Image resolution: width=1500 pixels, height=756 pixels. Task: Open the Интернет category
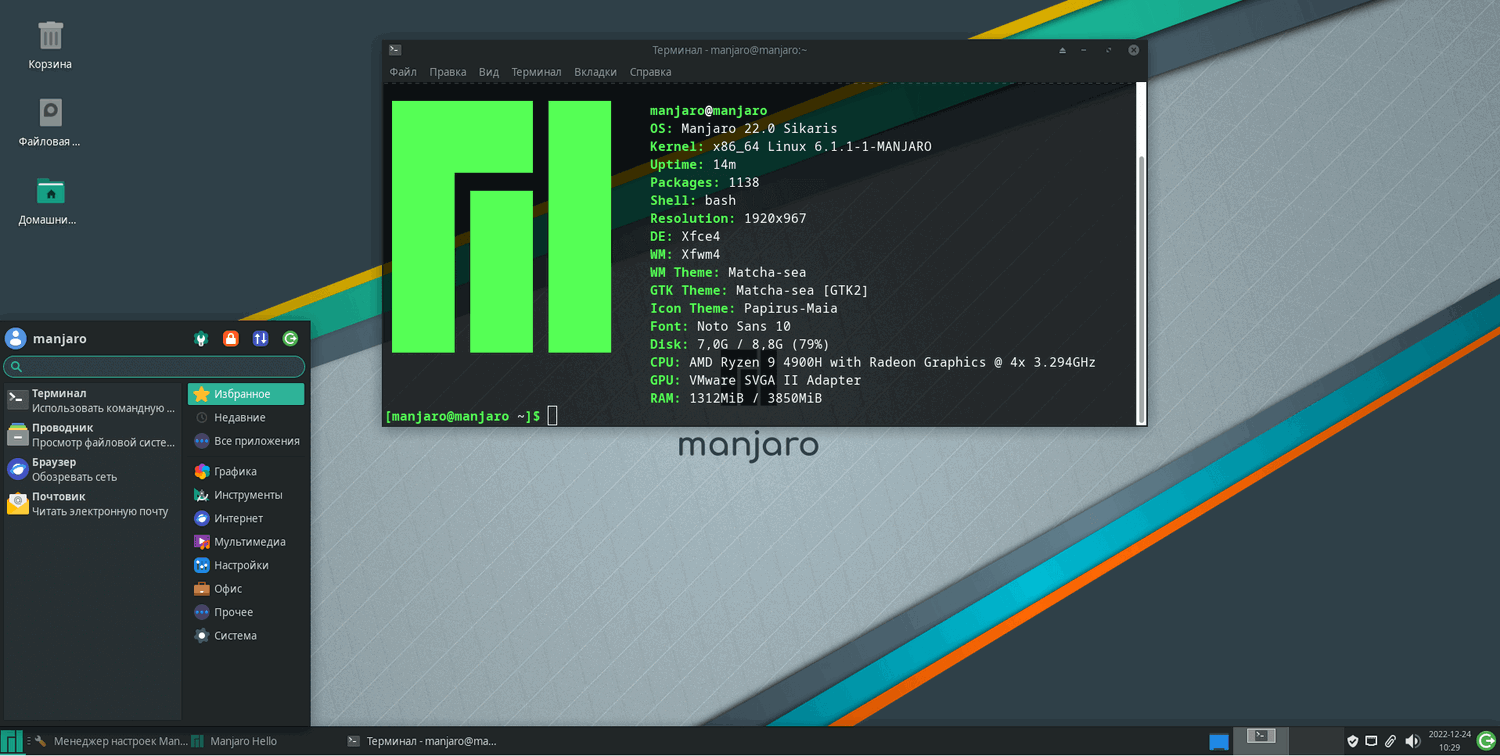[246, 518]
